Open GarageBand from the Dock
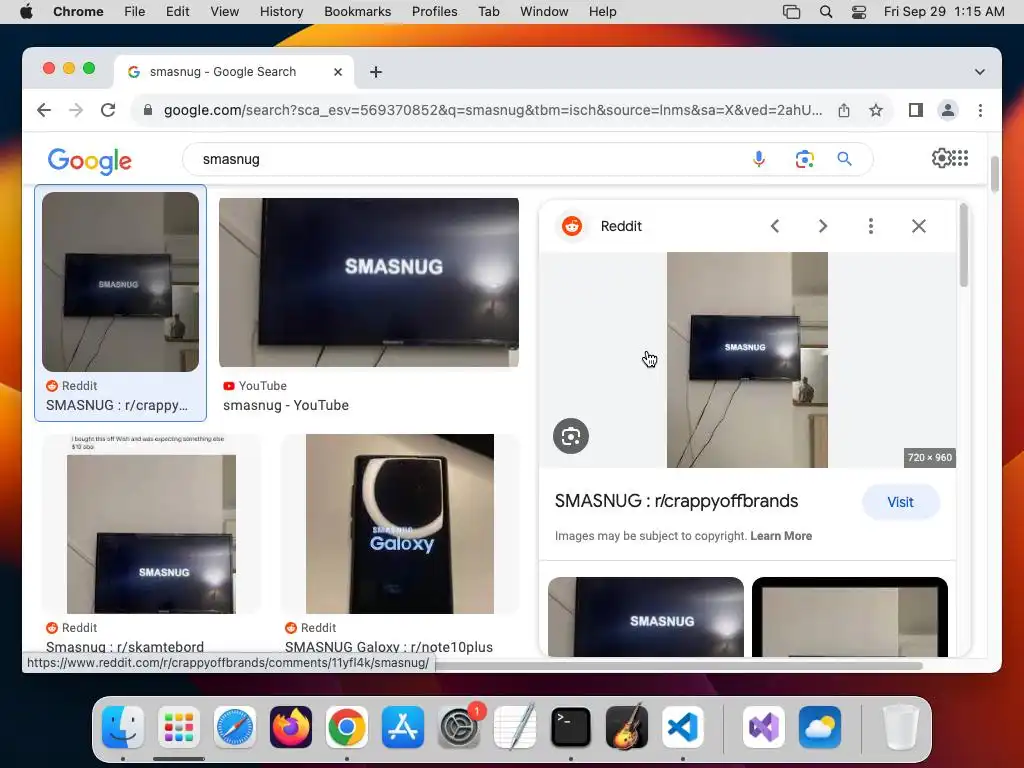Screen dimensions: 1024x768 (x=627, y=727)
